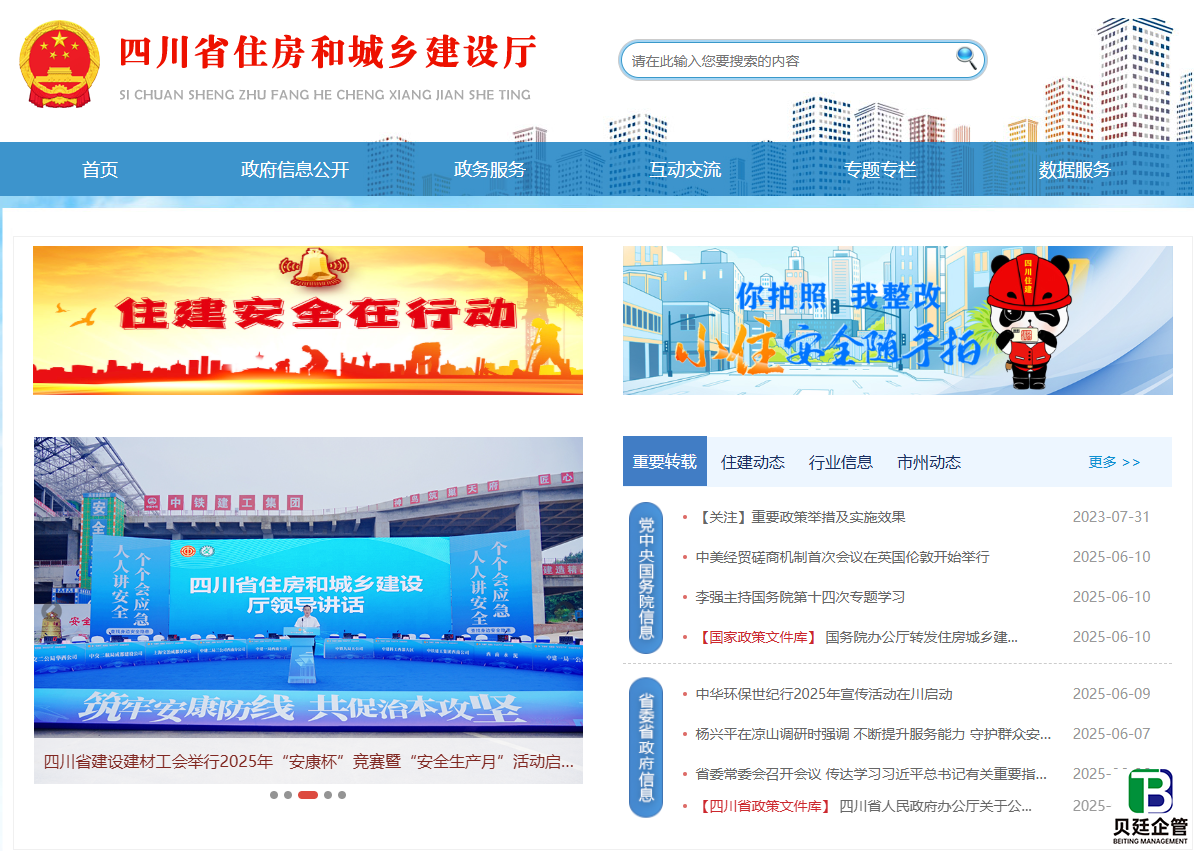Viewport: 1194px width, 851px height.
Task: Open the 国家政策文件库 news item
Action: point(855,635)
